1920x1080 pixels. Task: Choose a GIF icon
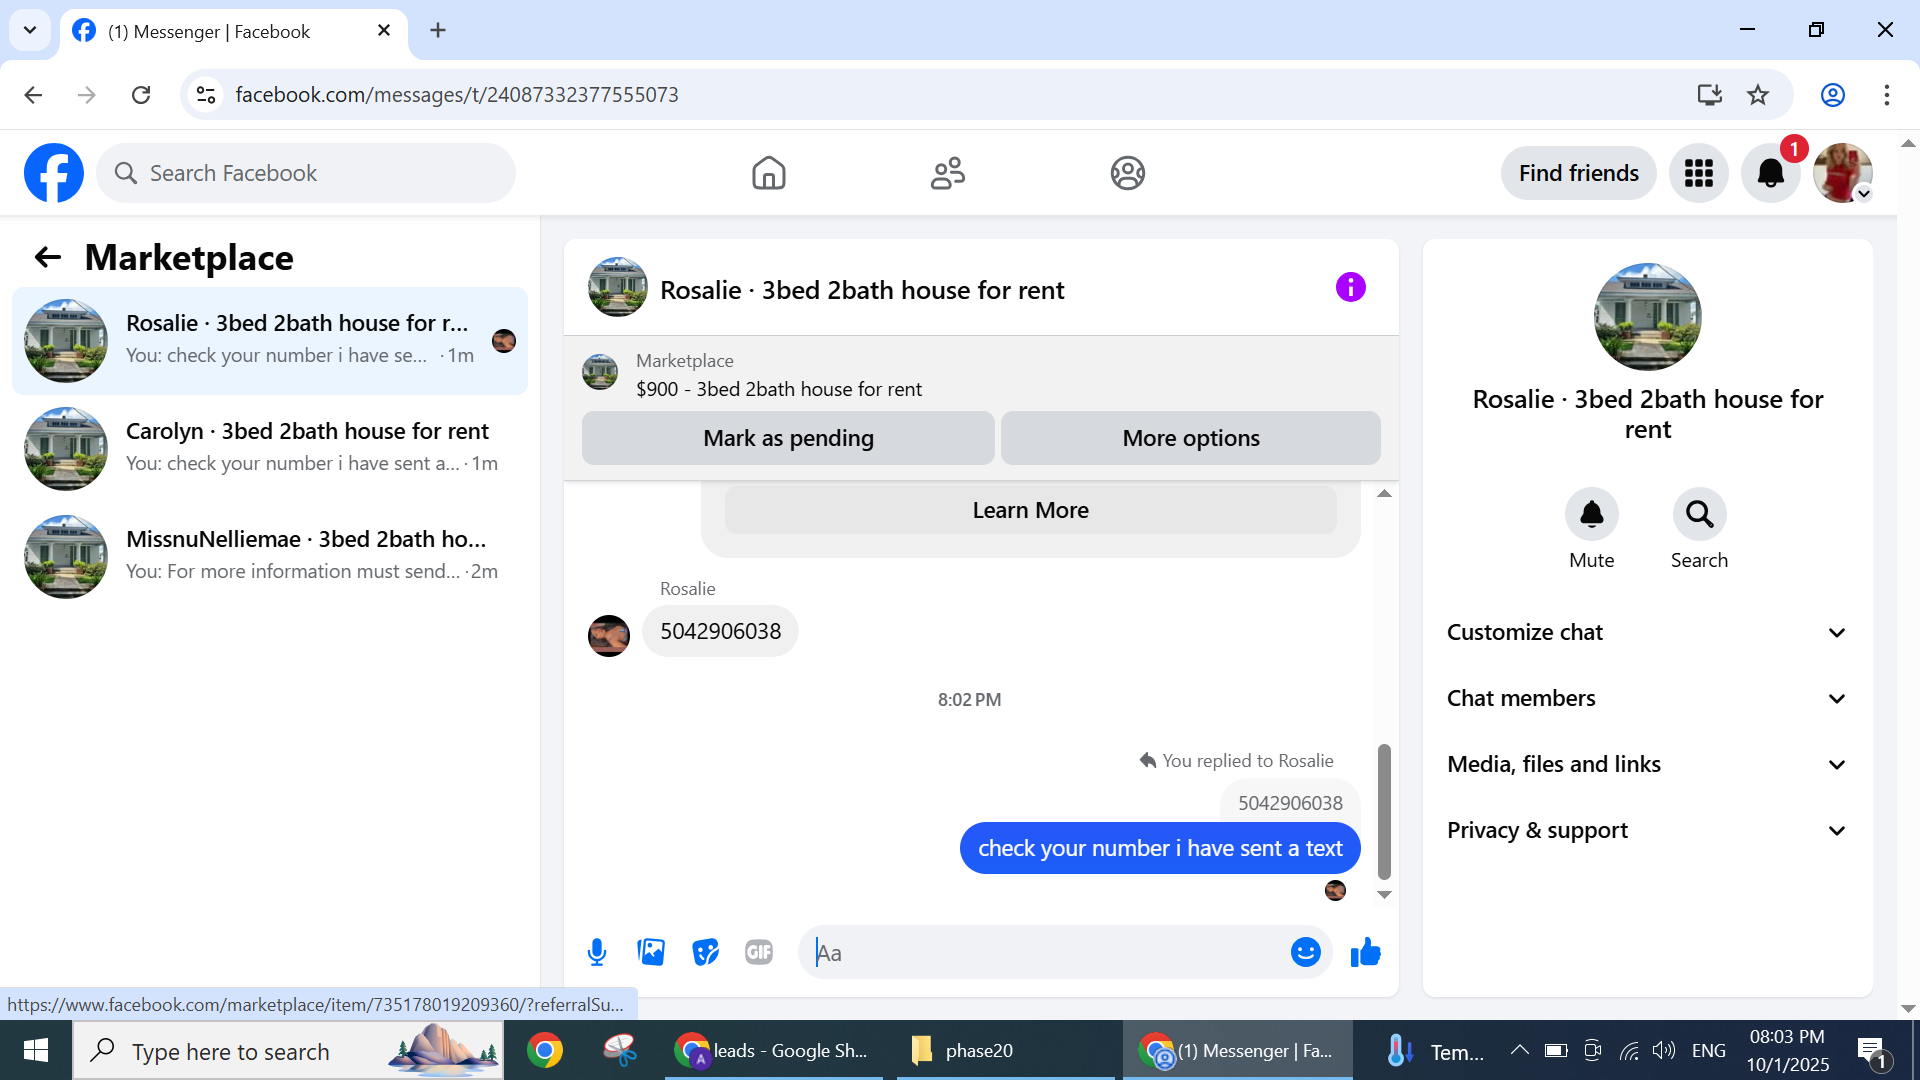[x=759, y=952]
